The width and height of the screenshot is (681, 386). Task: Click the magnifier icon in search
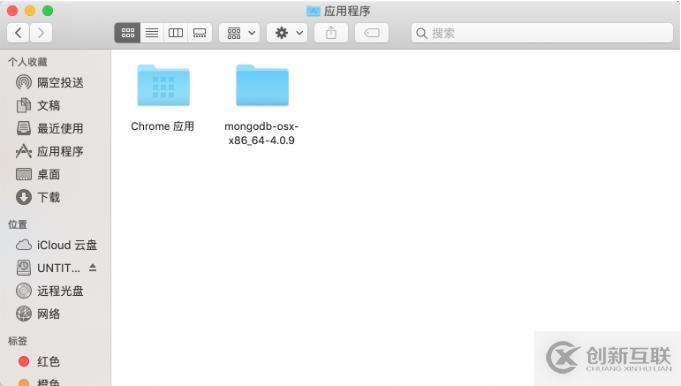click(x=421, y=33)
